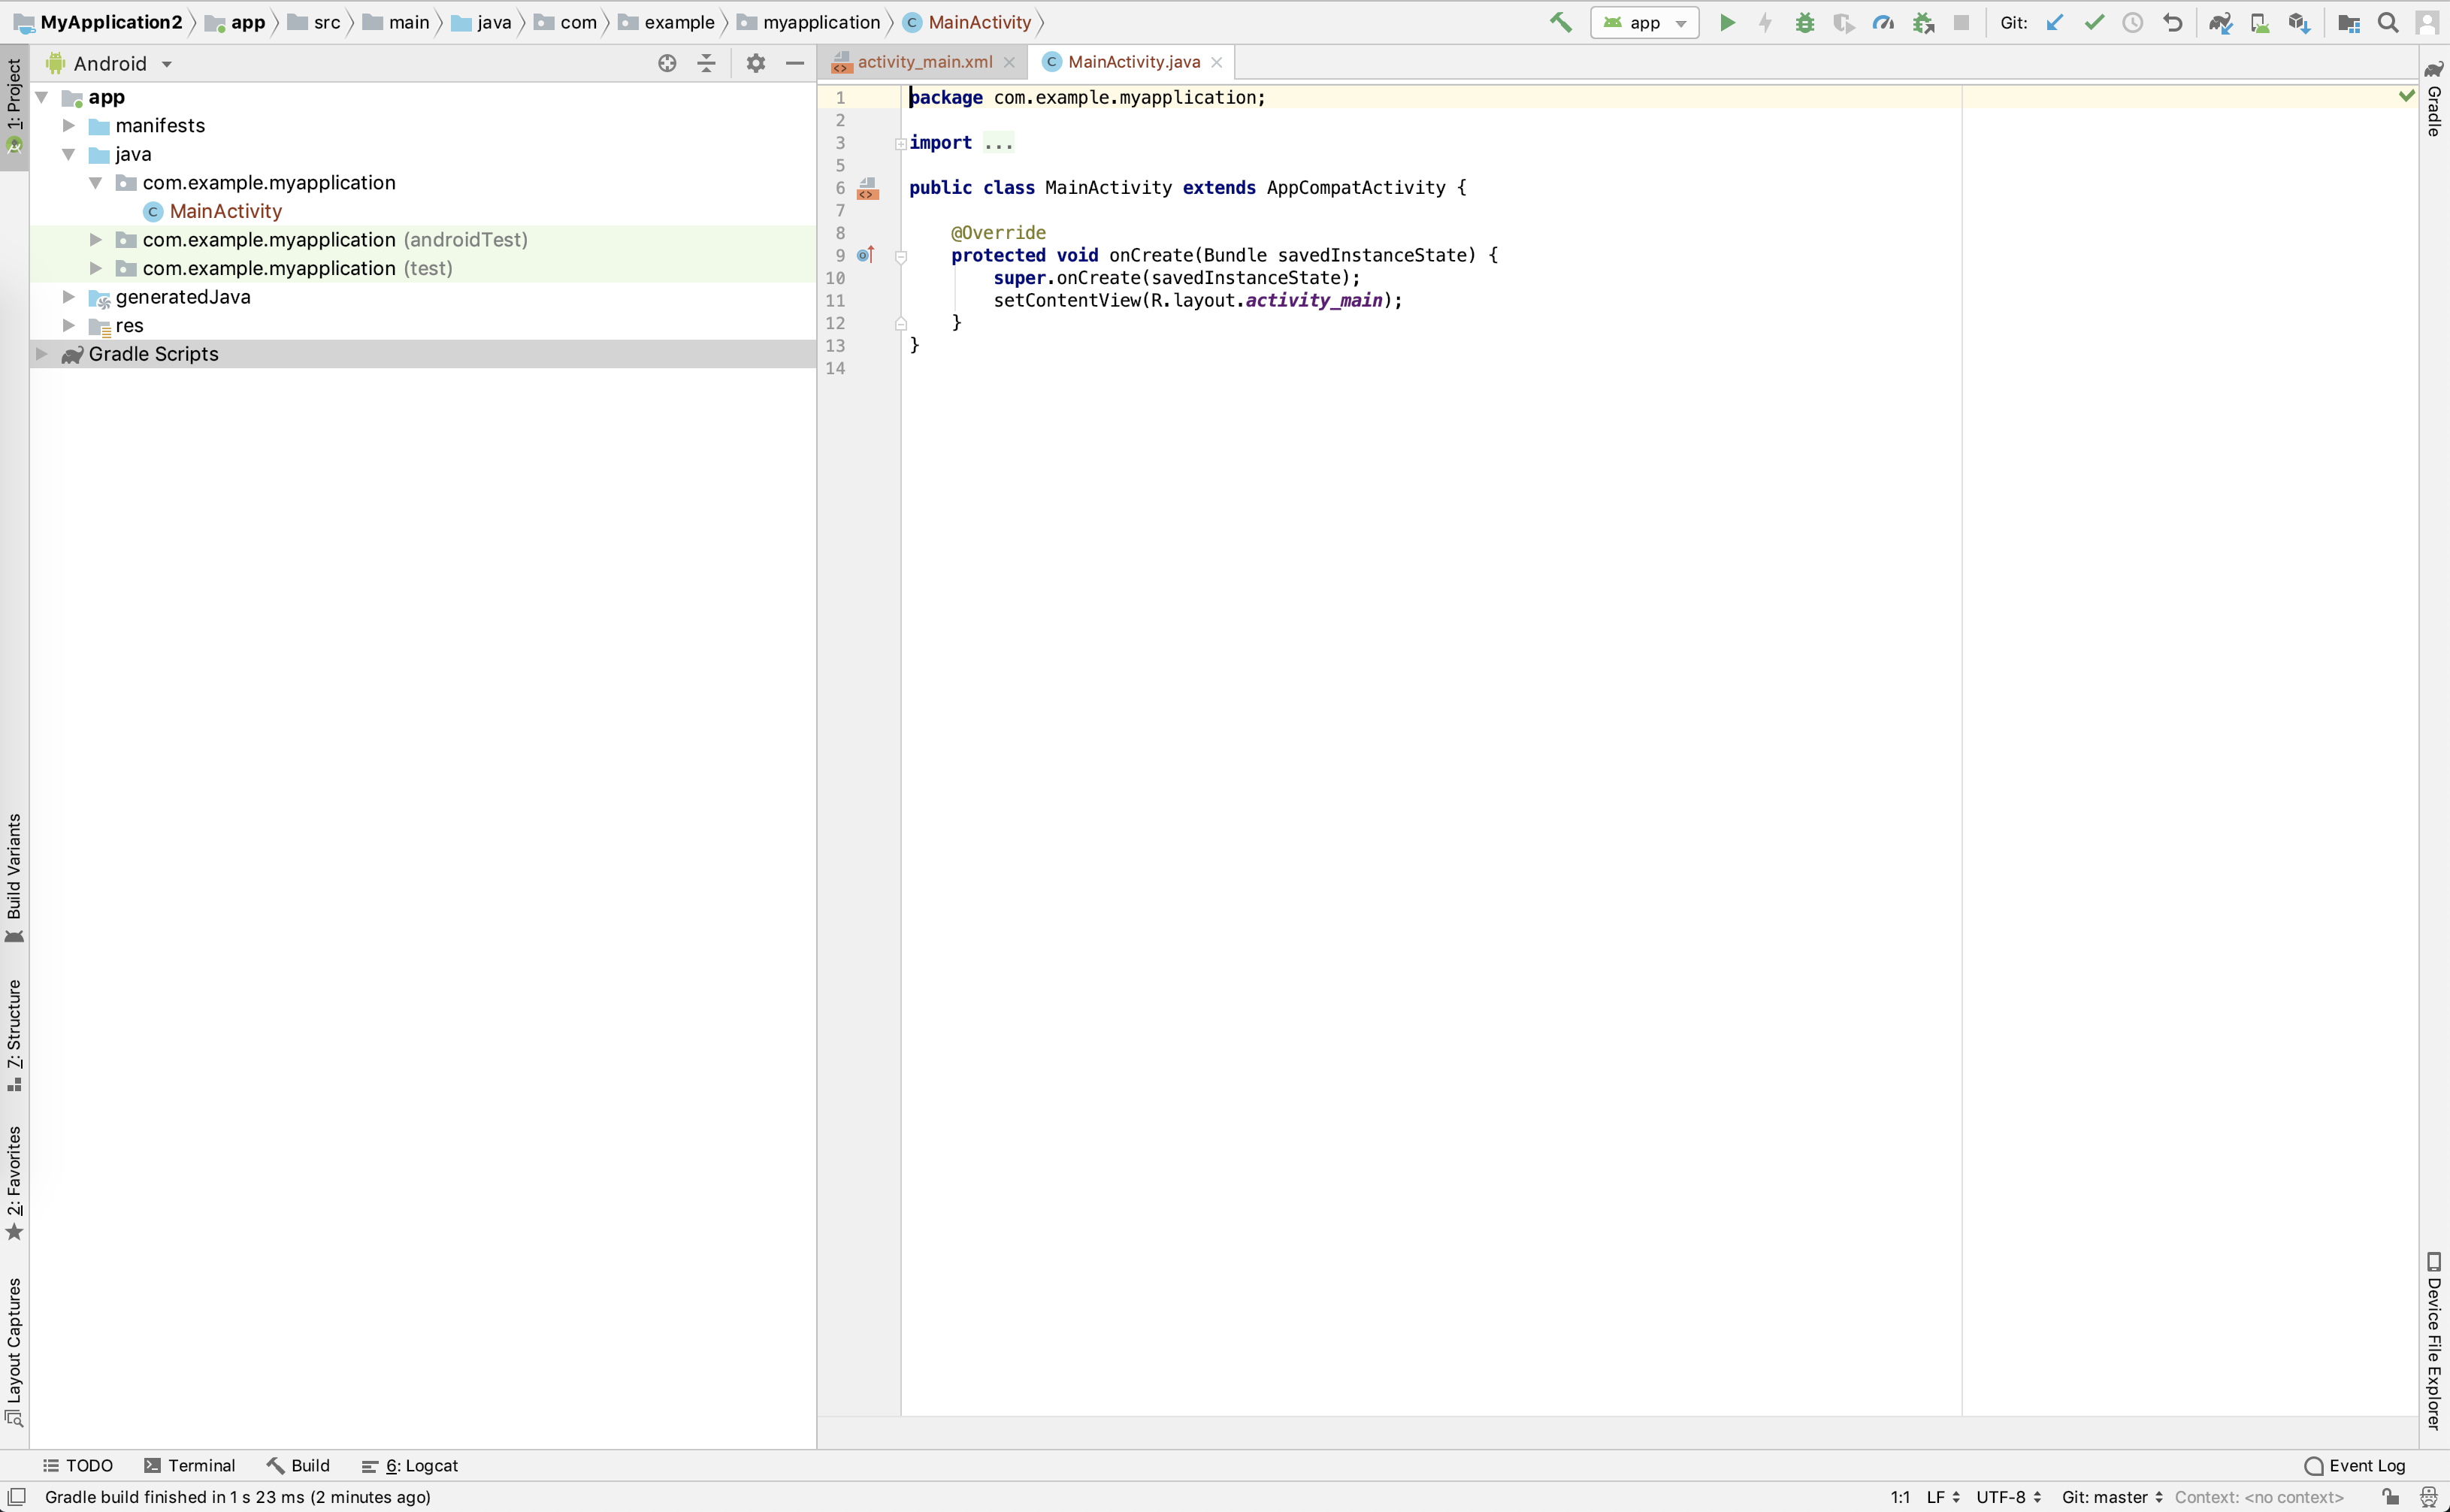Viewport: 2450px width, 1512px height.
Task: Close the activity_main.xml tab
Action: pyautogui.click(x=1009, y=62)
